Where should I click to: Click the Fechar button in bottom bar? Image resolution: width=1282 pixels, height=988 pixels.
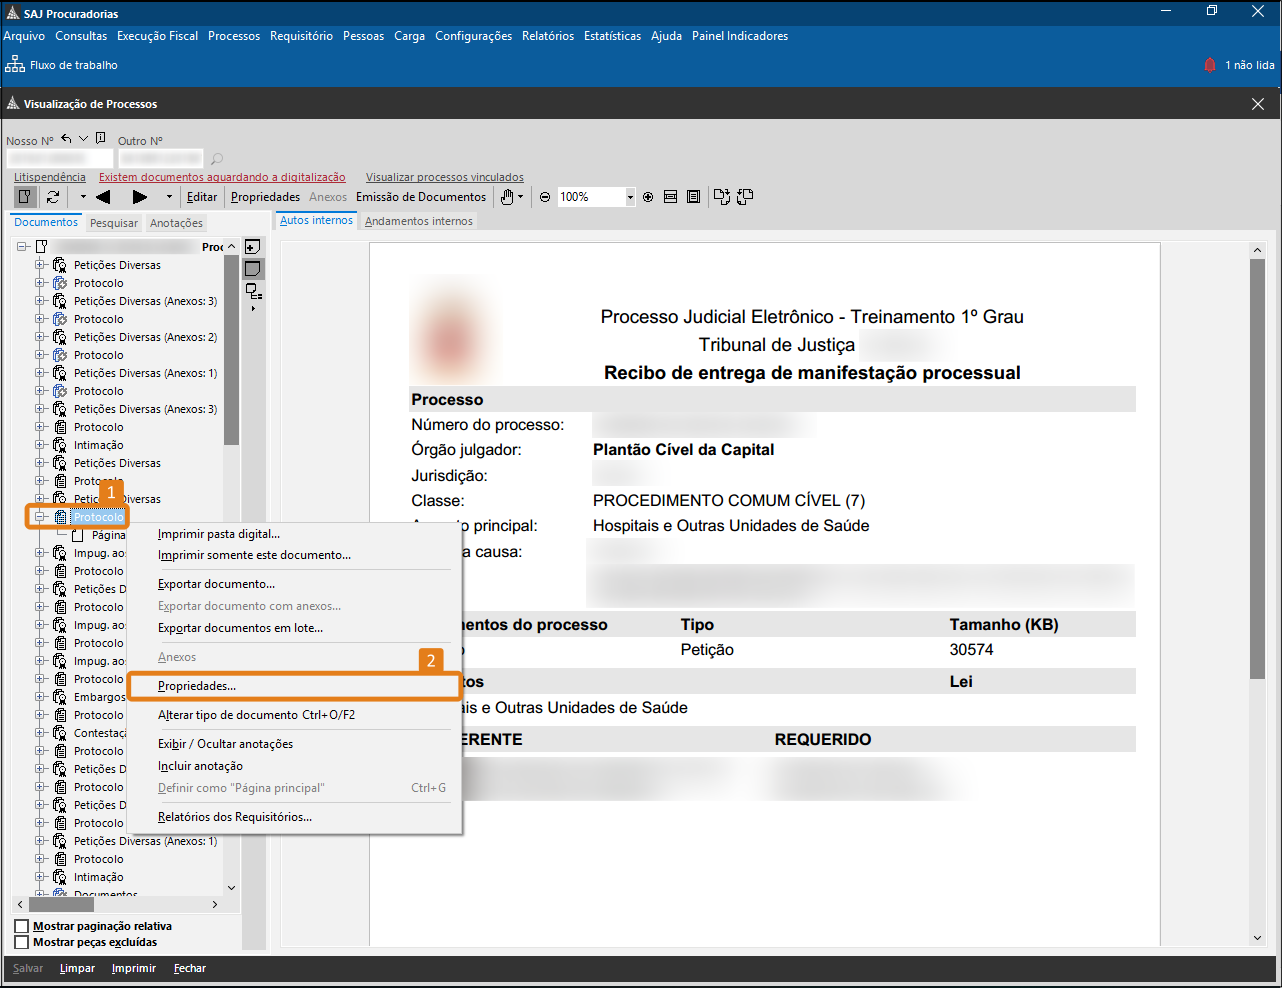[190, 968]
